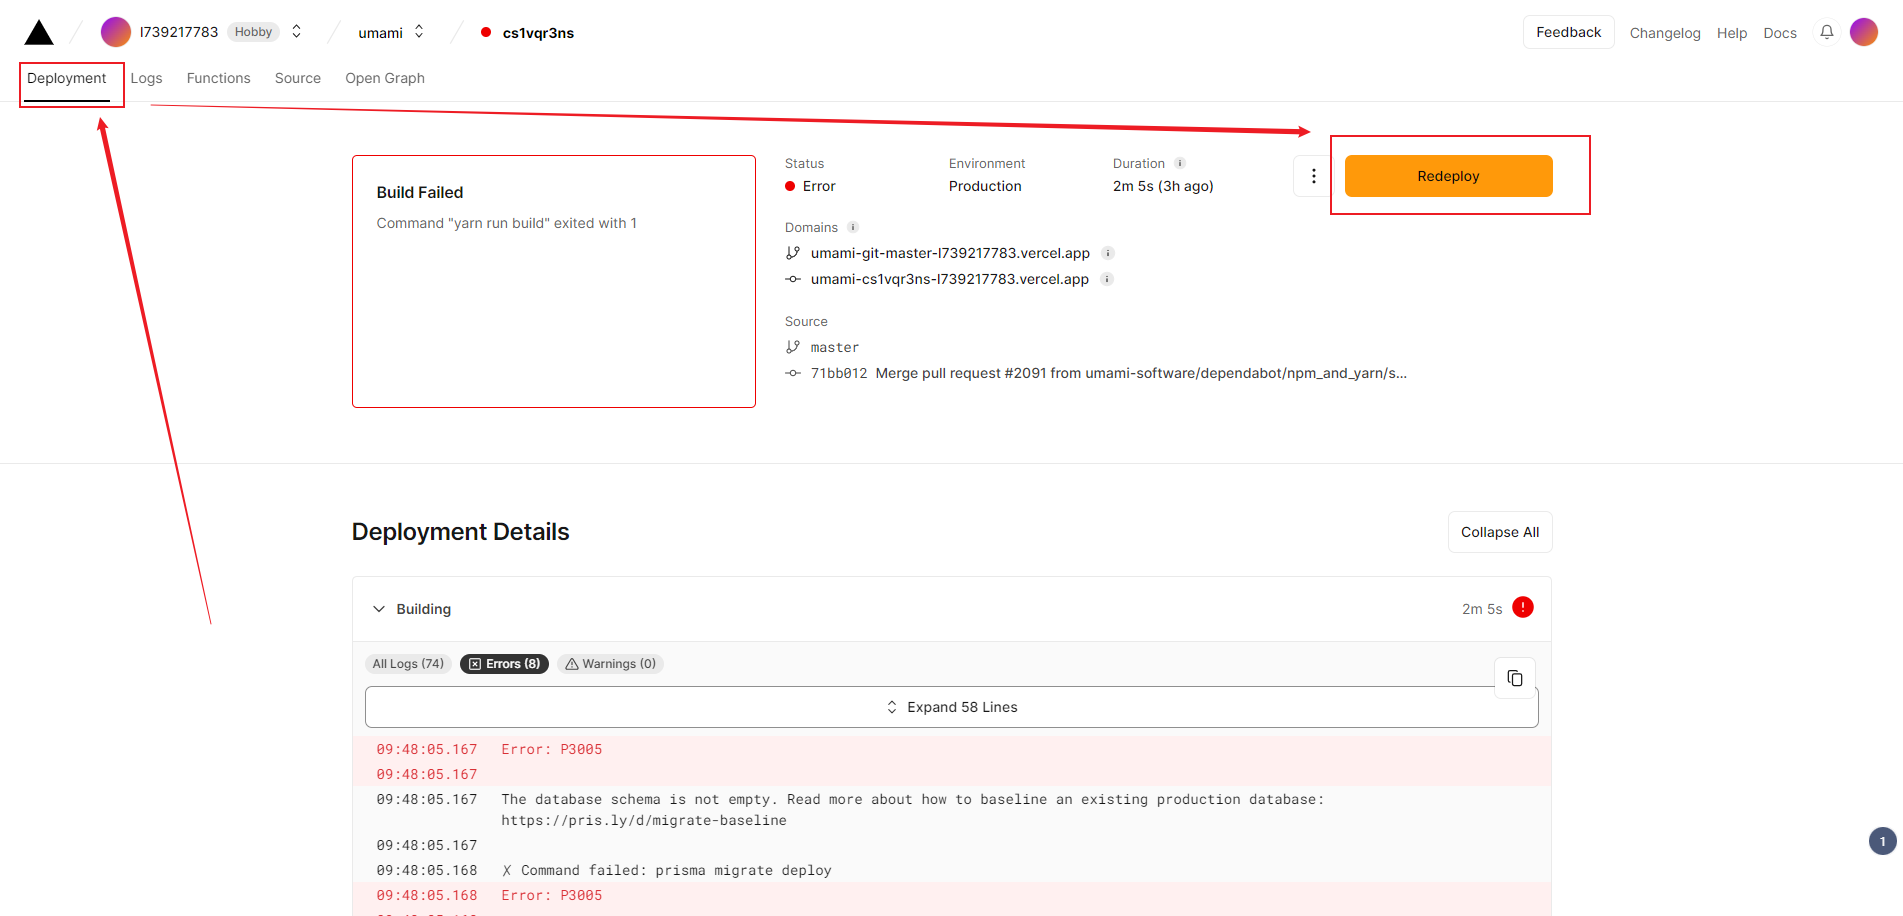Screen dimensions: 1903x916
Task: Open the umami project switcher chevrons
Action: click(419, 32)
